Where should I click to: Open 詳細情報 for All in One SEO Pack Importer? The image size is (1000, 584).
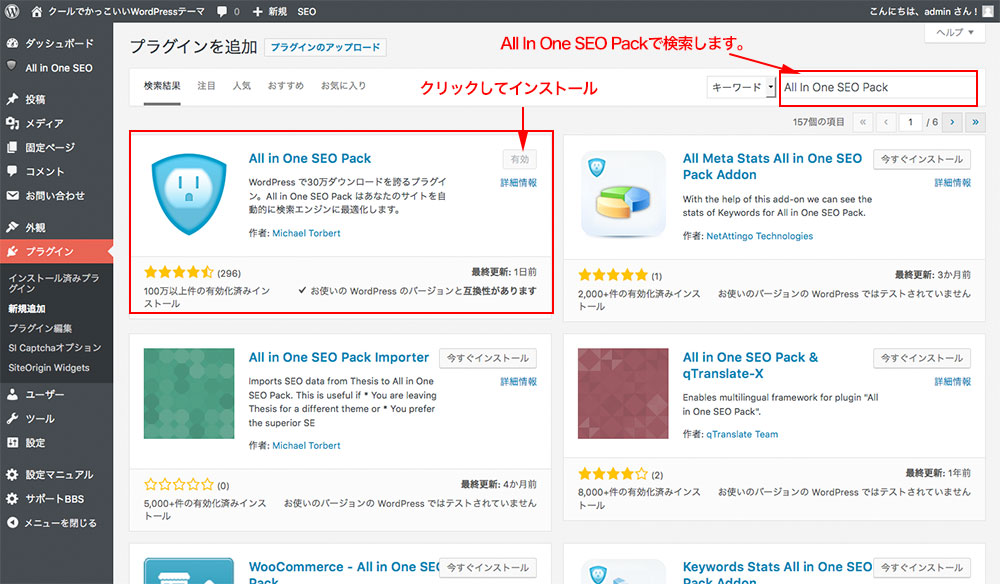(x=518, y=382)
